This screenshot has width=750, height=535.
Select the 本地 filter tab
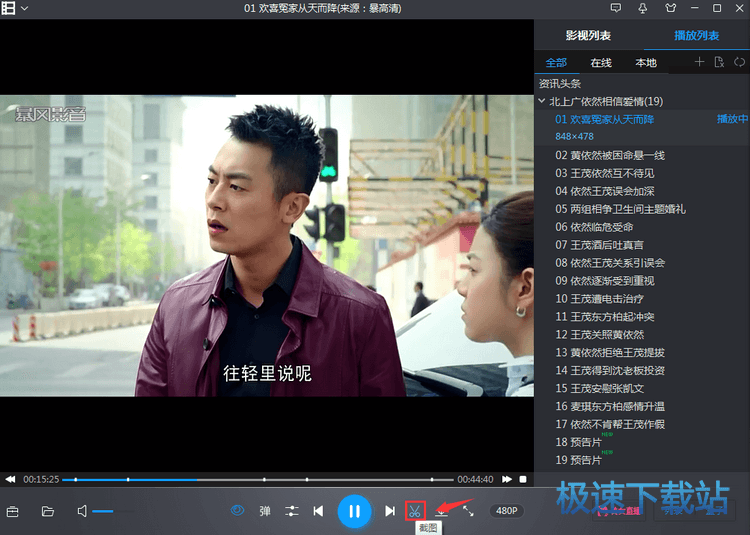(x=646, y=63)
